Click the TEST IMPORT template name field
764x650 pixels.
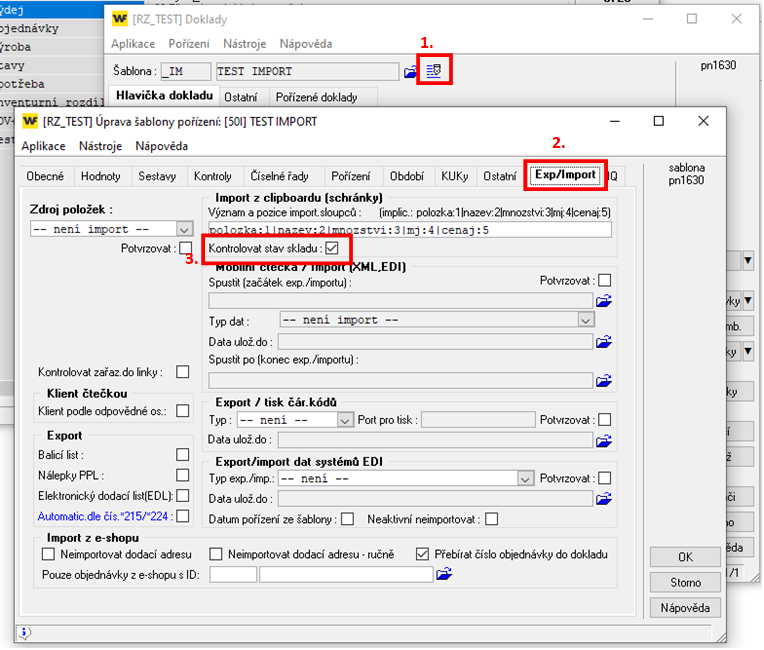(x=307, y=71)
